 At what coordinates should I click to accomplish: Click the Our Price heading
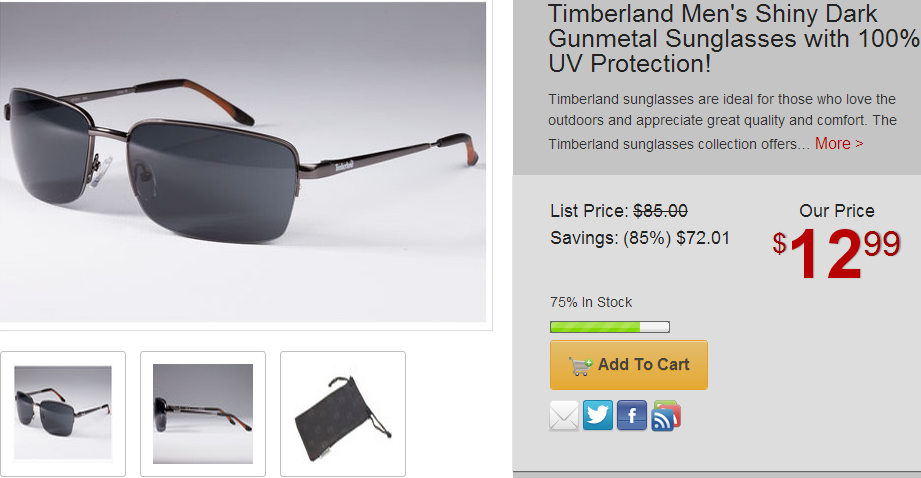point(836,211)
